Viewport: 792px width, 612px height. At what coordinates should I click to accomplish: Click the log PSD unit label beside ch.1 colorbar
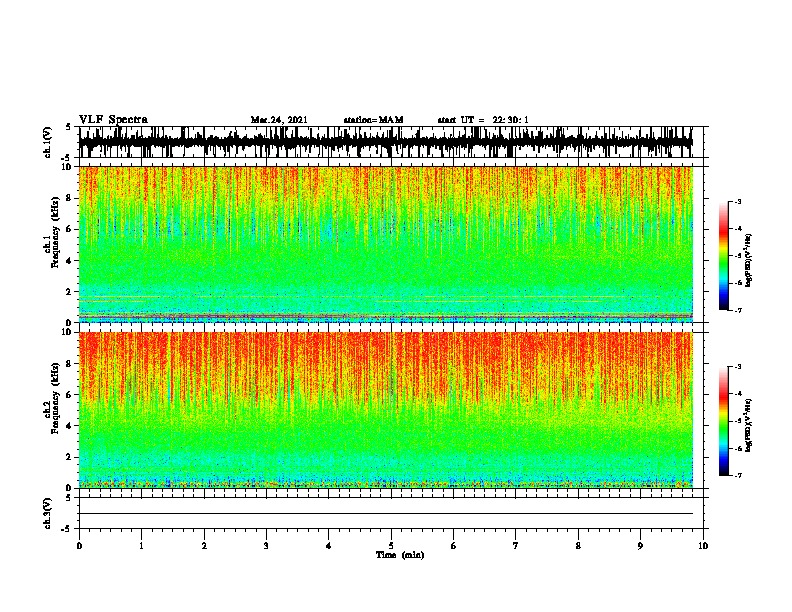click(749, 261)
